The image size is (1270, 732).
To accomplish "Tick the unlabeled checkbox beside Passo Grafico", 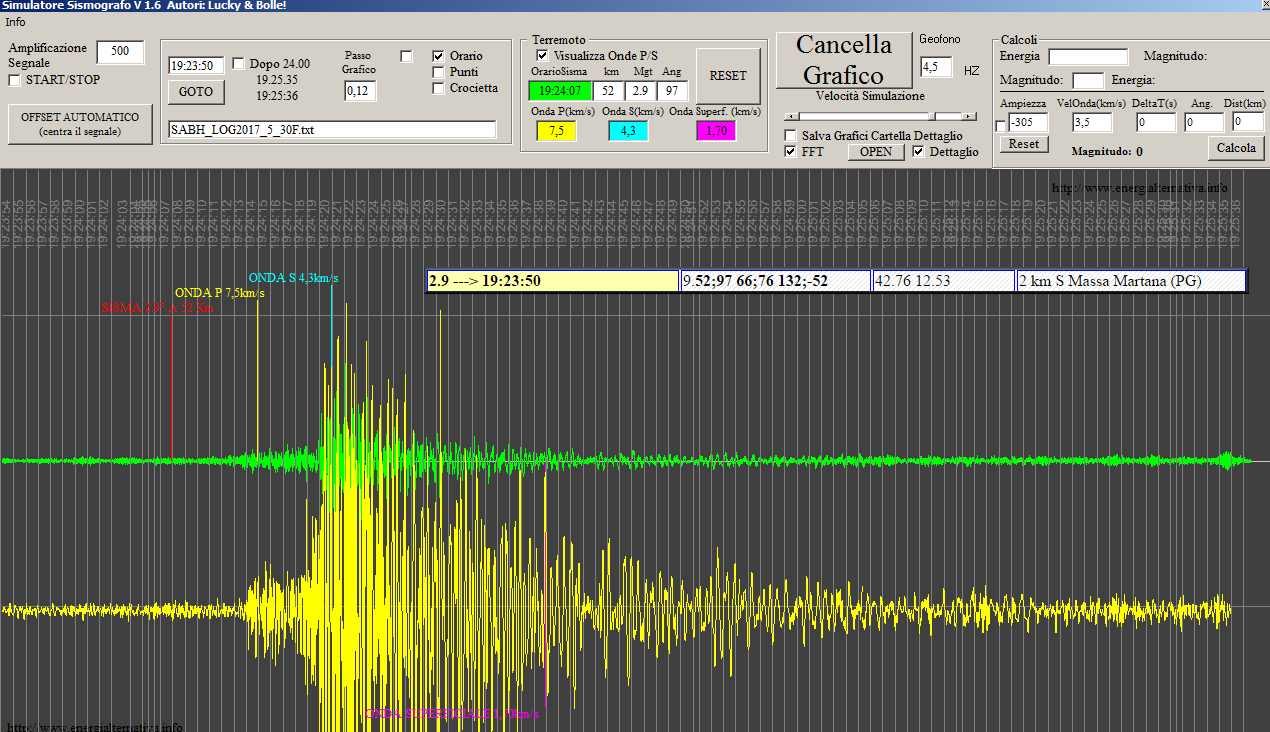I will point(406,56).
